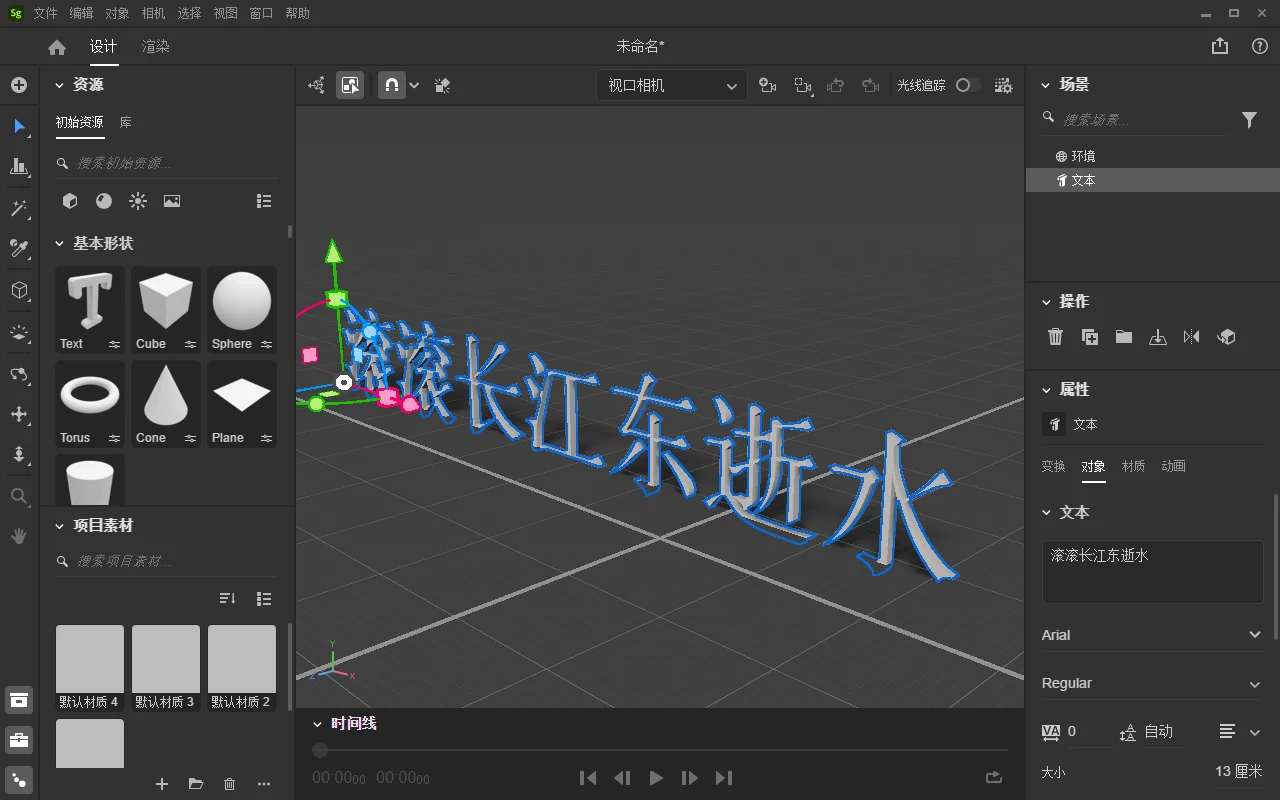Open the add-object plus tool

pyautogui.click(x=19, y=85)
